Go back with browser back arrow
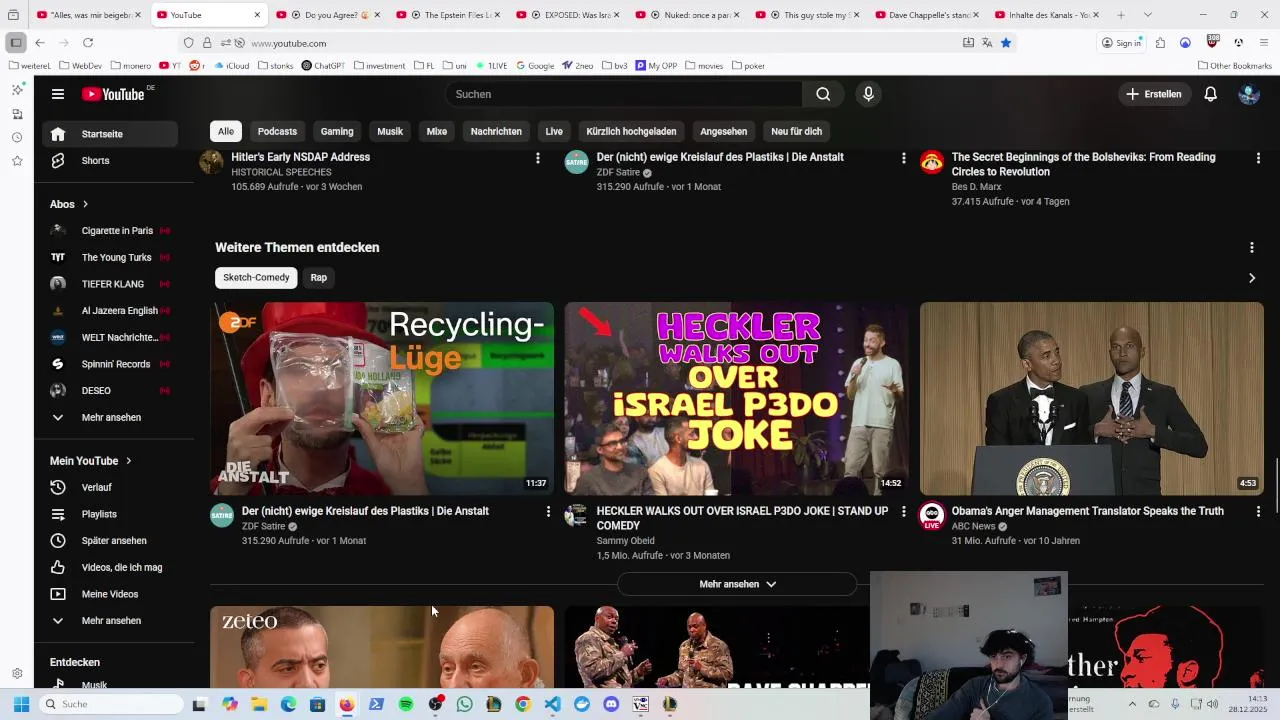Viewport: 1280px width, 720px height. coord(39,43)
